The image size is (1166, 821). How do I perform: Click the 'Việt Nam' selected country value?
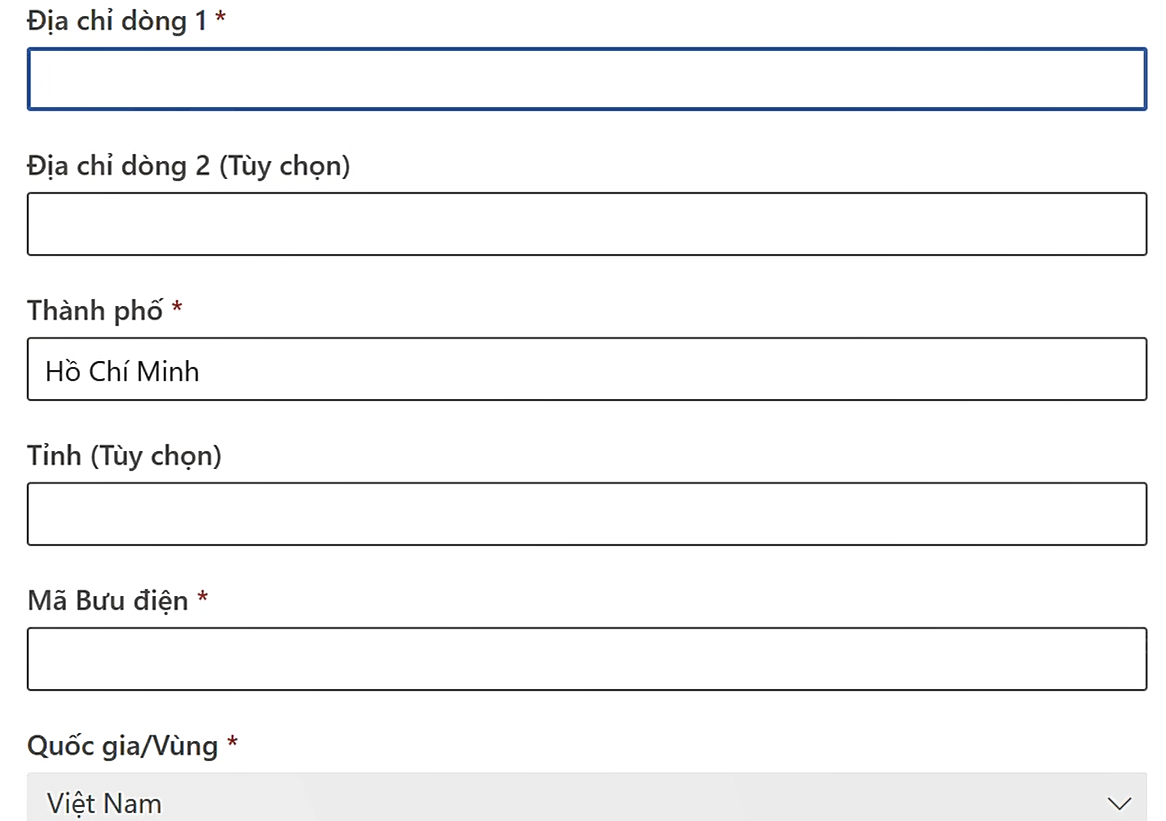(x=104, y=803)
